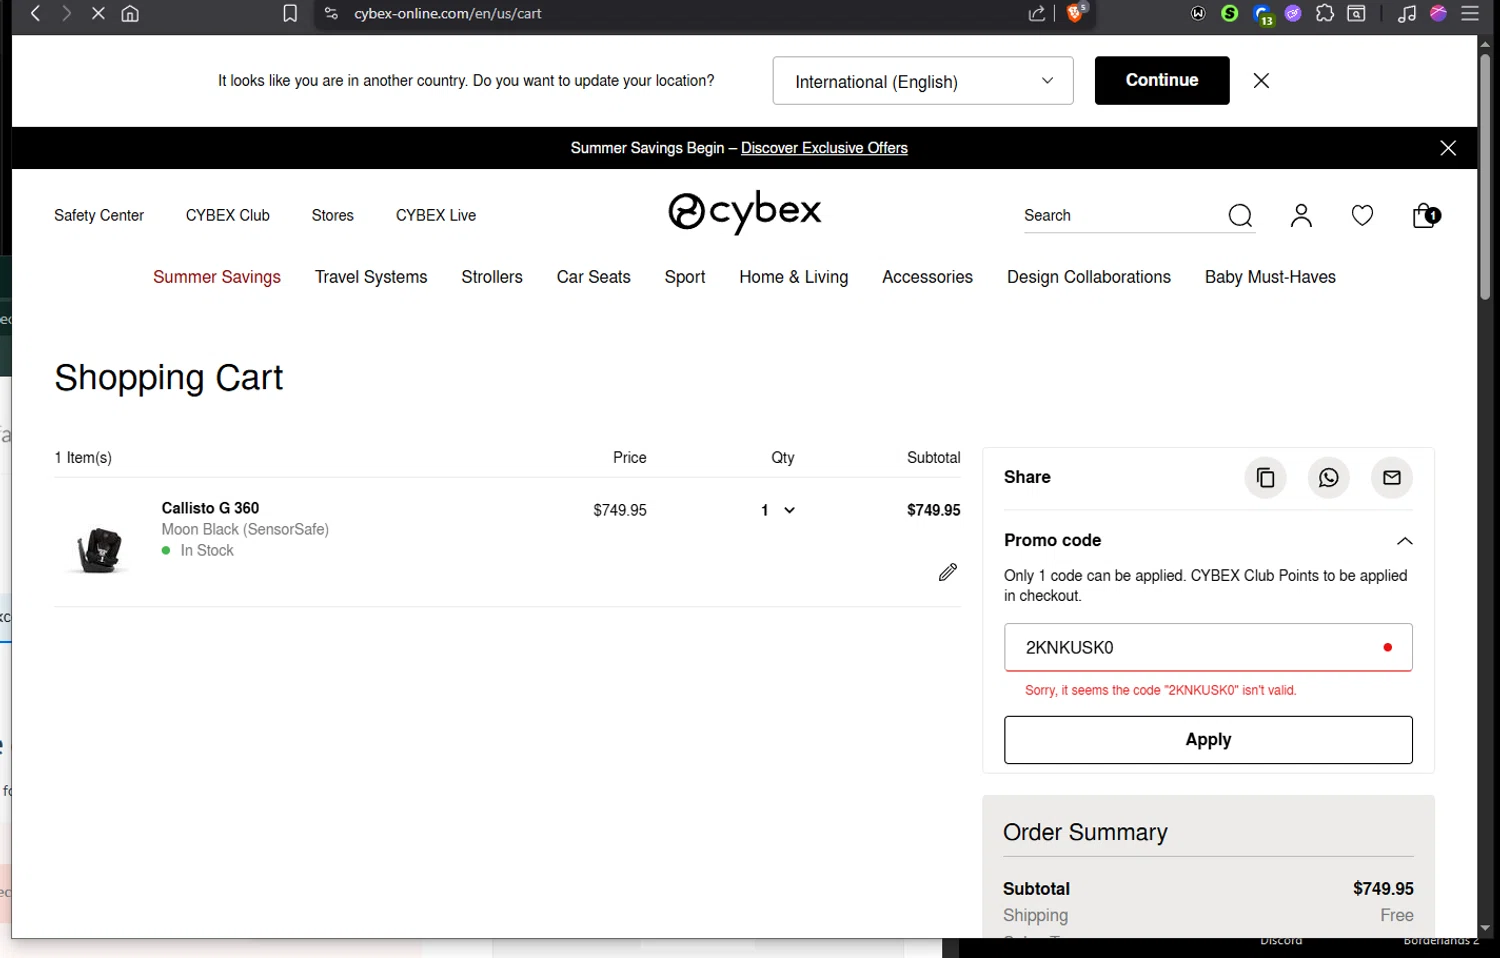
Task: Click the cybex logo
Action: (745, 212)
